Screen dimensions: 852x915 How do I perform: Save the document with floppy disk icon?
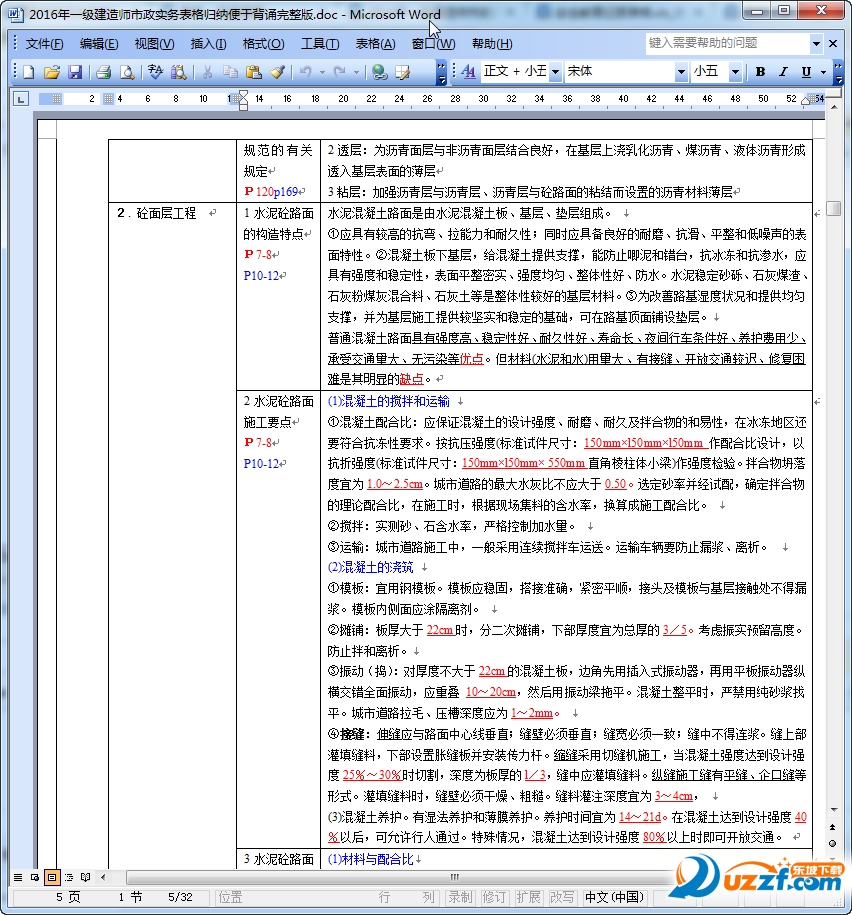point(75,72)
